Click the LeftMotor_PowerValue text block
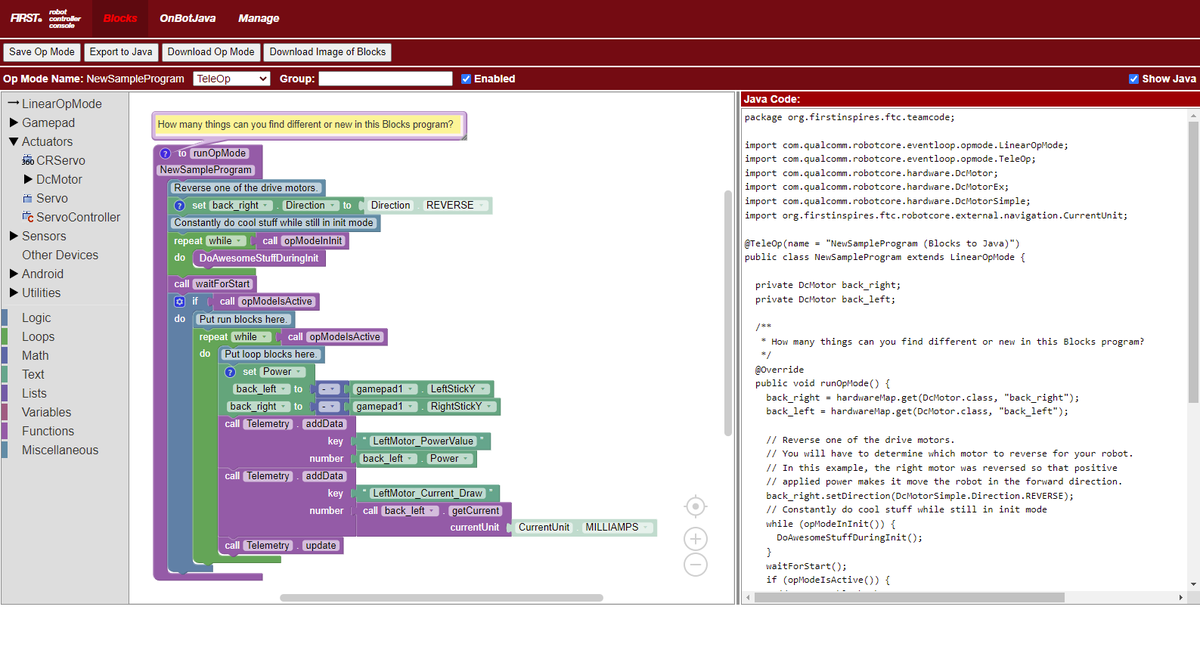Screen dimensions: 1200x647 point(423,441)
